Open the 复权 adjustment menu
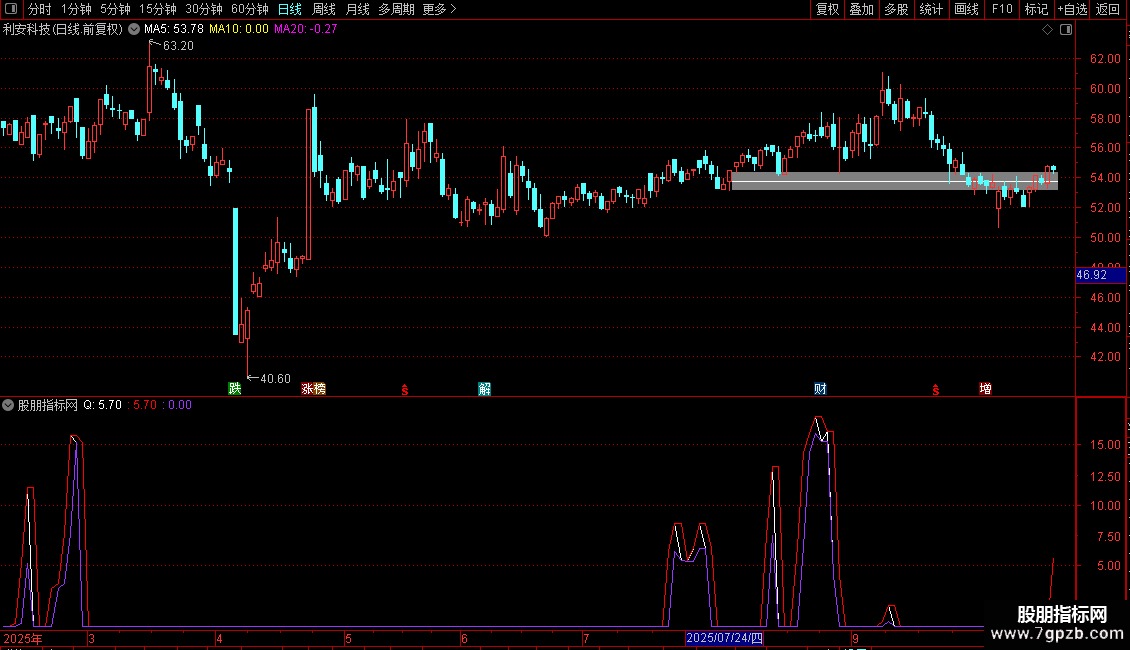The height and width of the screenshot is (650, 1130). coord(827,9)
